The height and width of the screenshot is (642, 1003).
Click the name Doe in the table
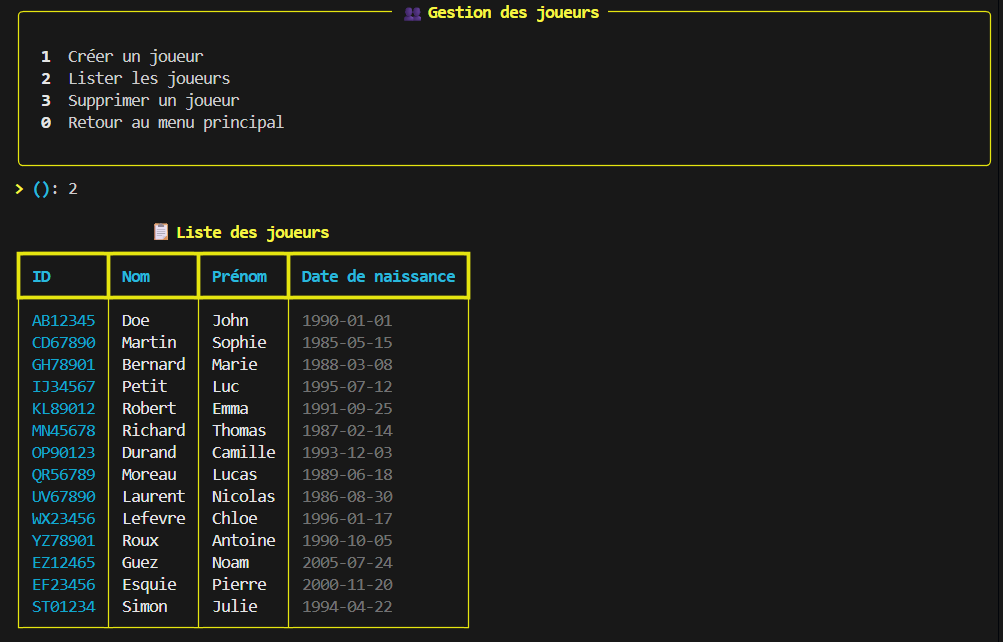134,320
